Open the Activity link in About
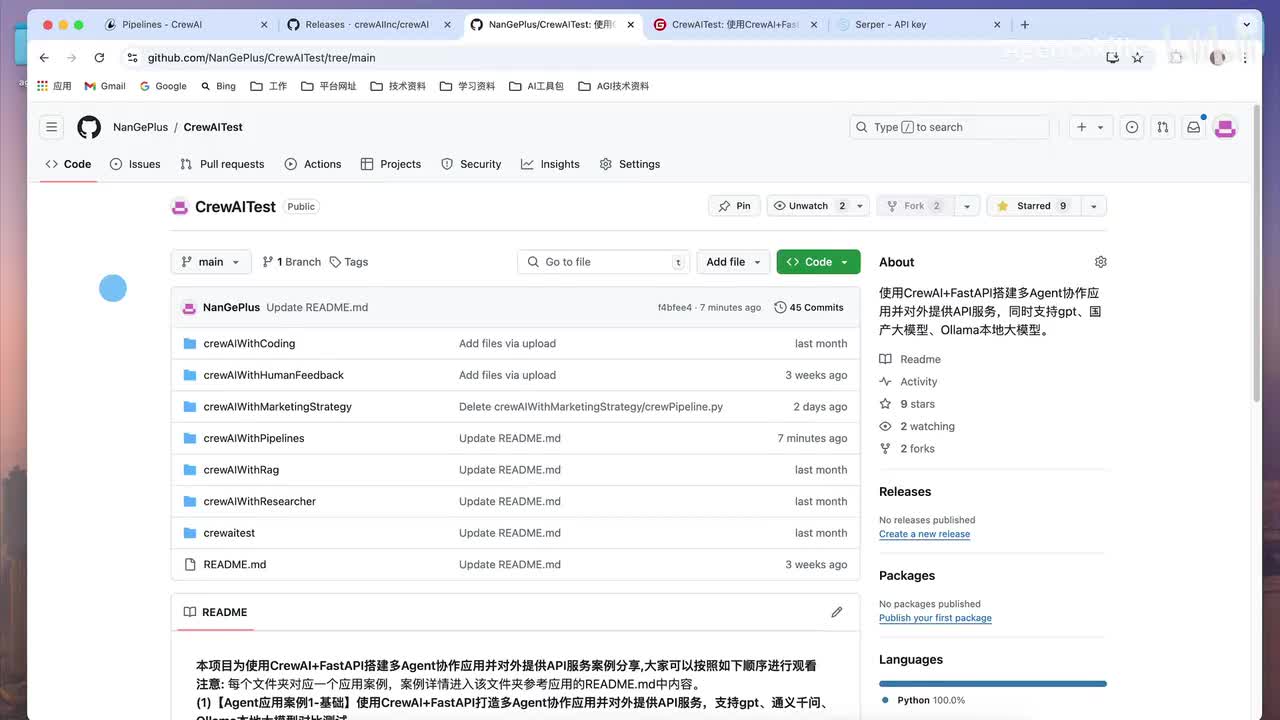Screen dimensions: 1280x720 coord(908,381)
